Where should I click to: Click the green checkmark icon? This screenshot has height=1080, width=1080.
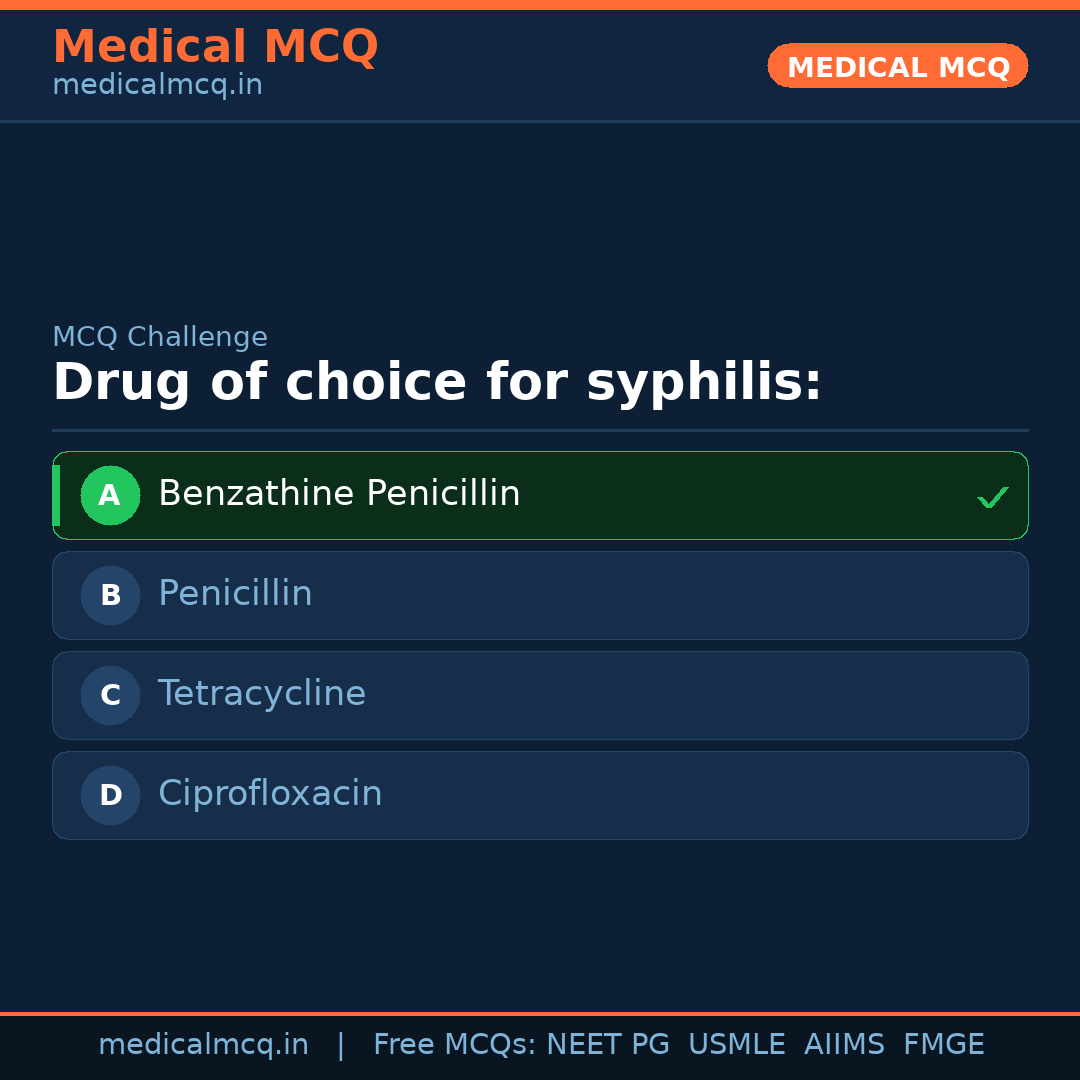coord(992,497)
